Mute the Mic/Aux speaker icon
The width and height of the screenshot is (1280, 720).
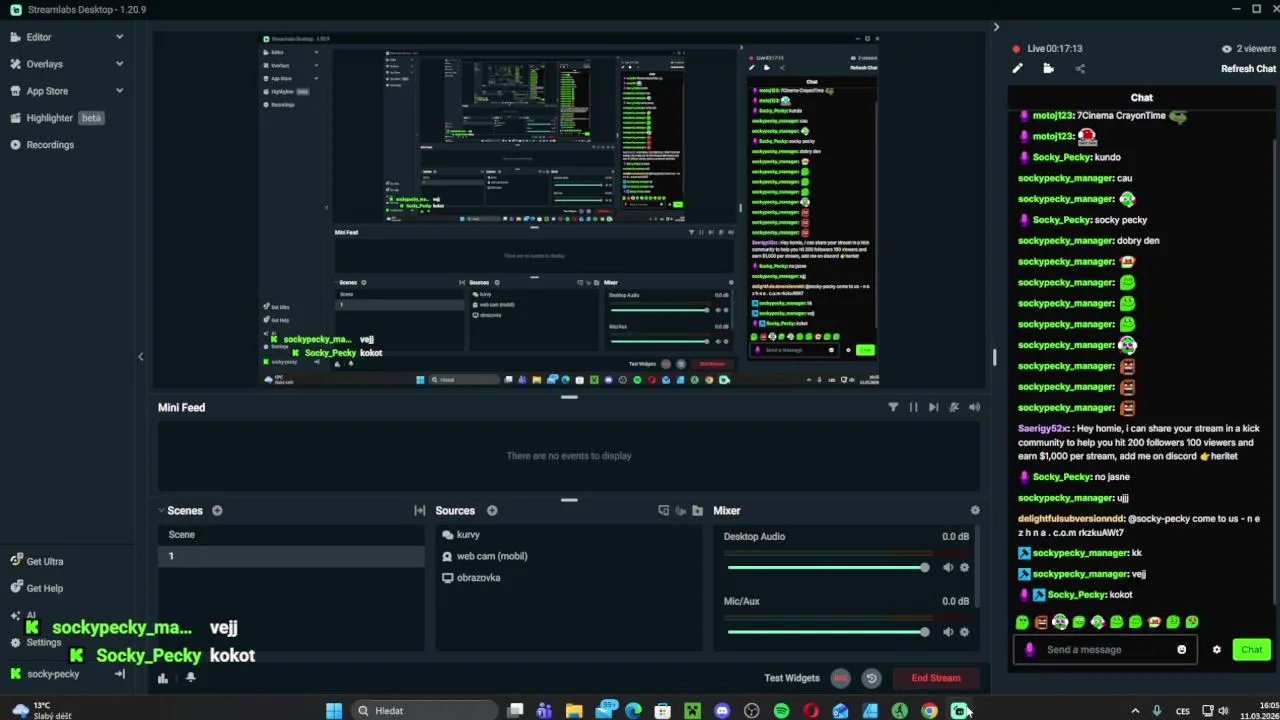point(948,632)
